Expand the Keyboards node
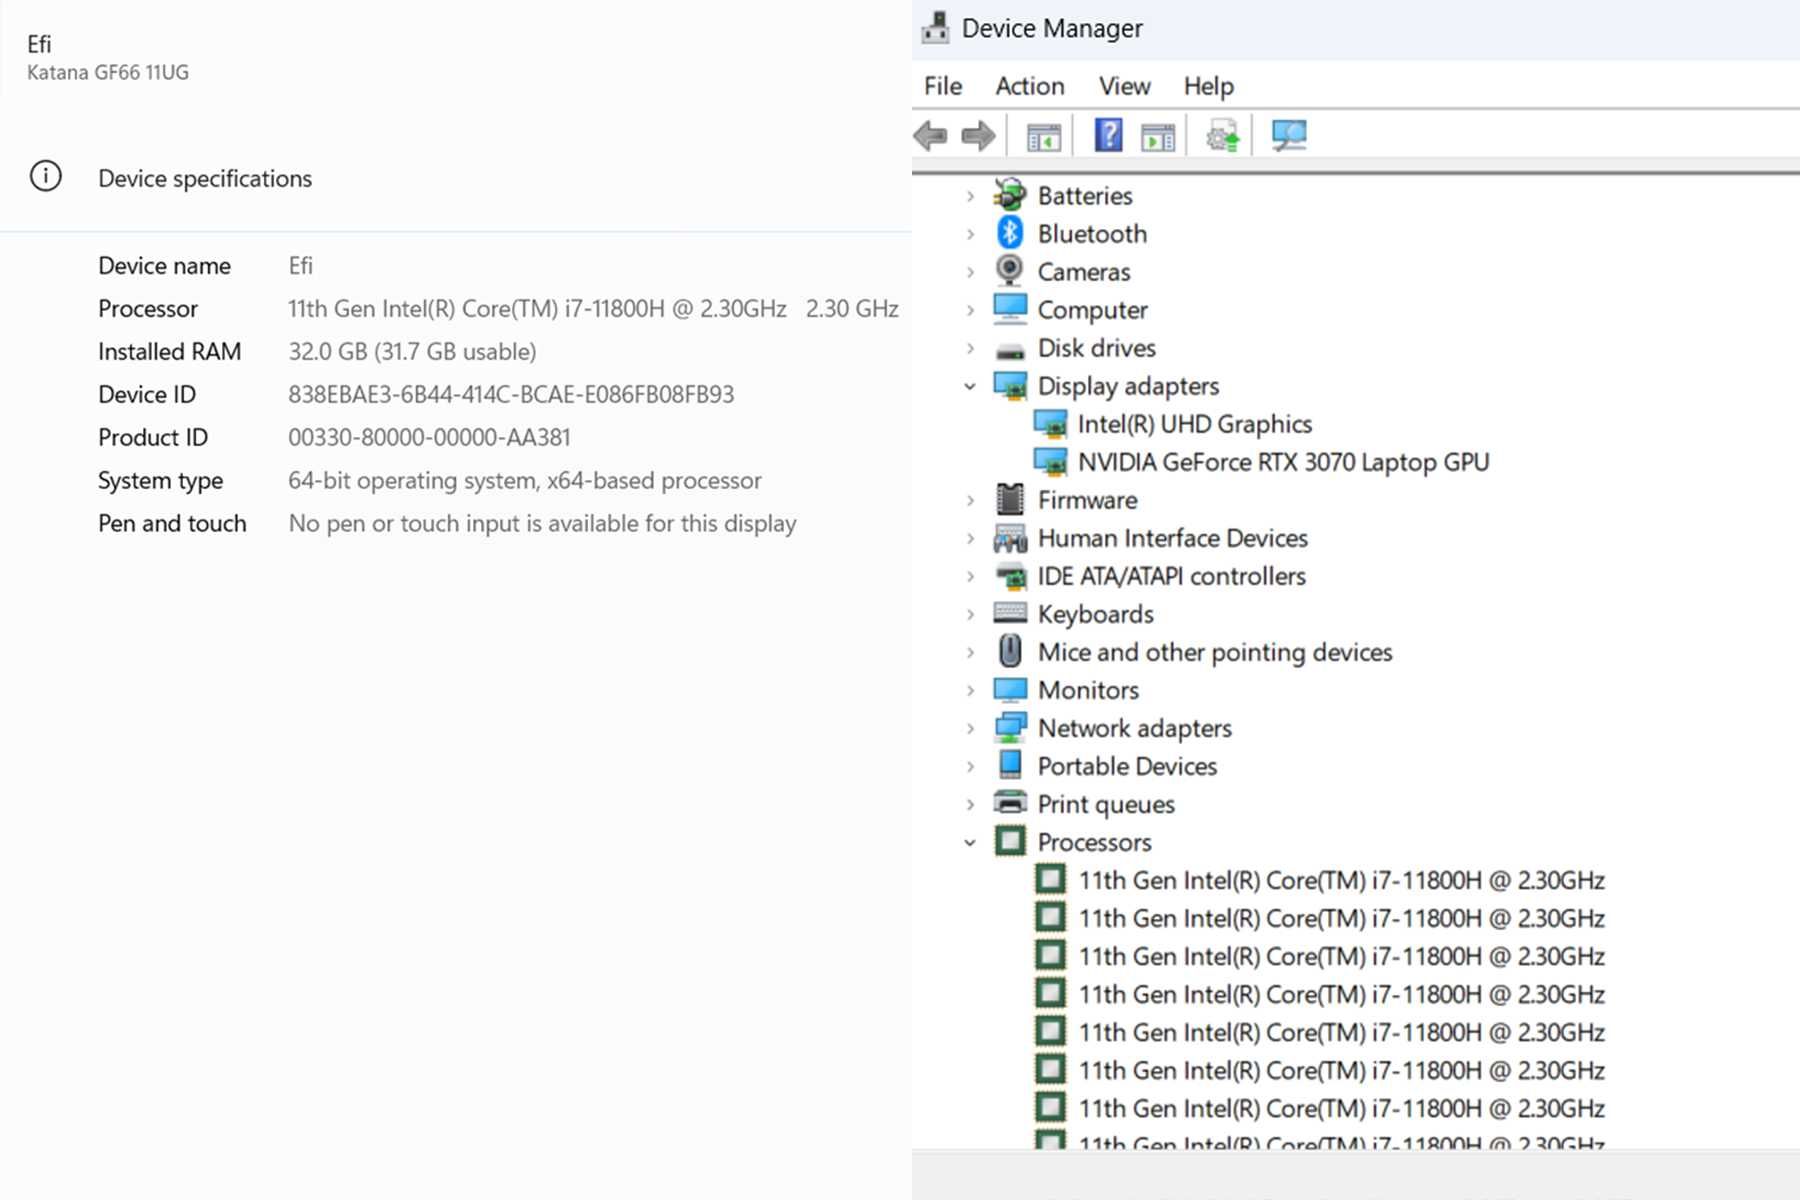Screen dimensions: 1800x1200 coord(970,614)
